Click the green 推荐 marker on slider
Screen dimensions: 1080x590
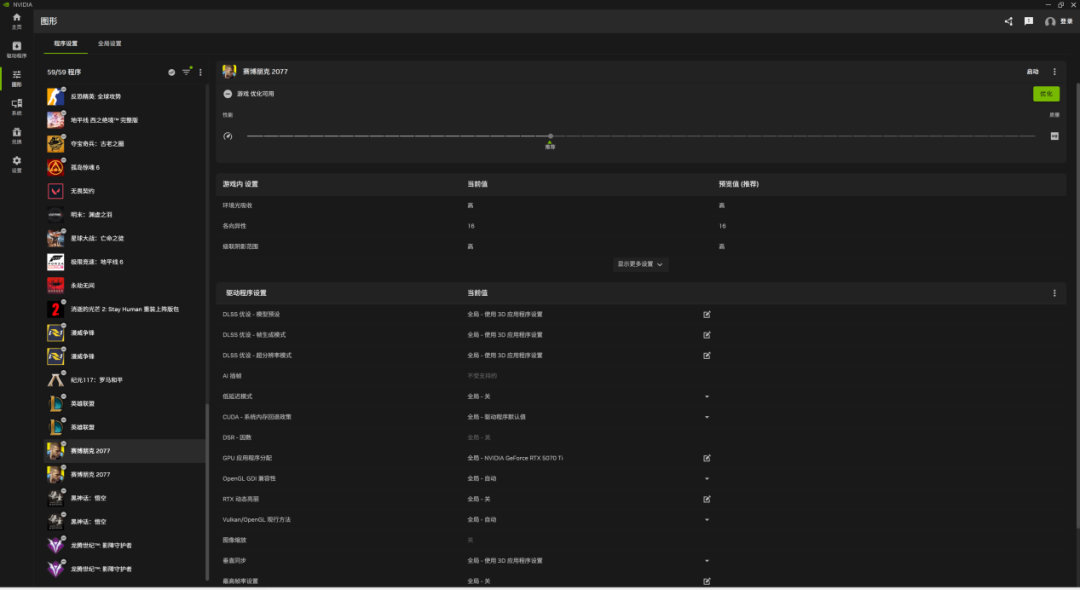[x=550, y=145]
